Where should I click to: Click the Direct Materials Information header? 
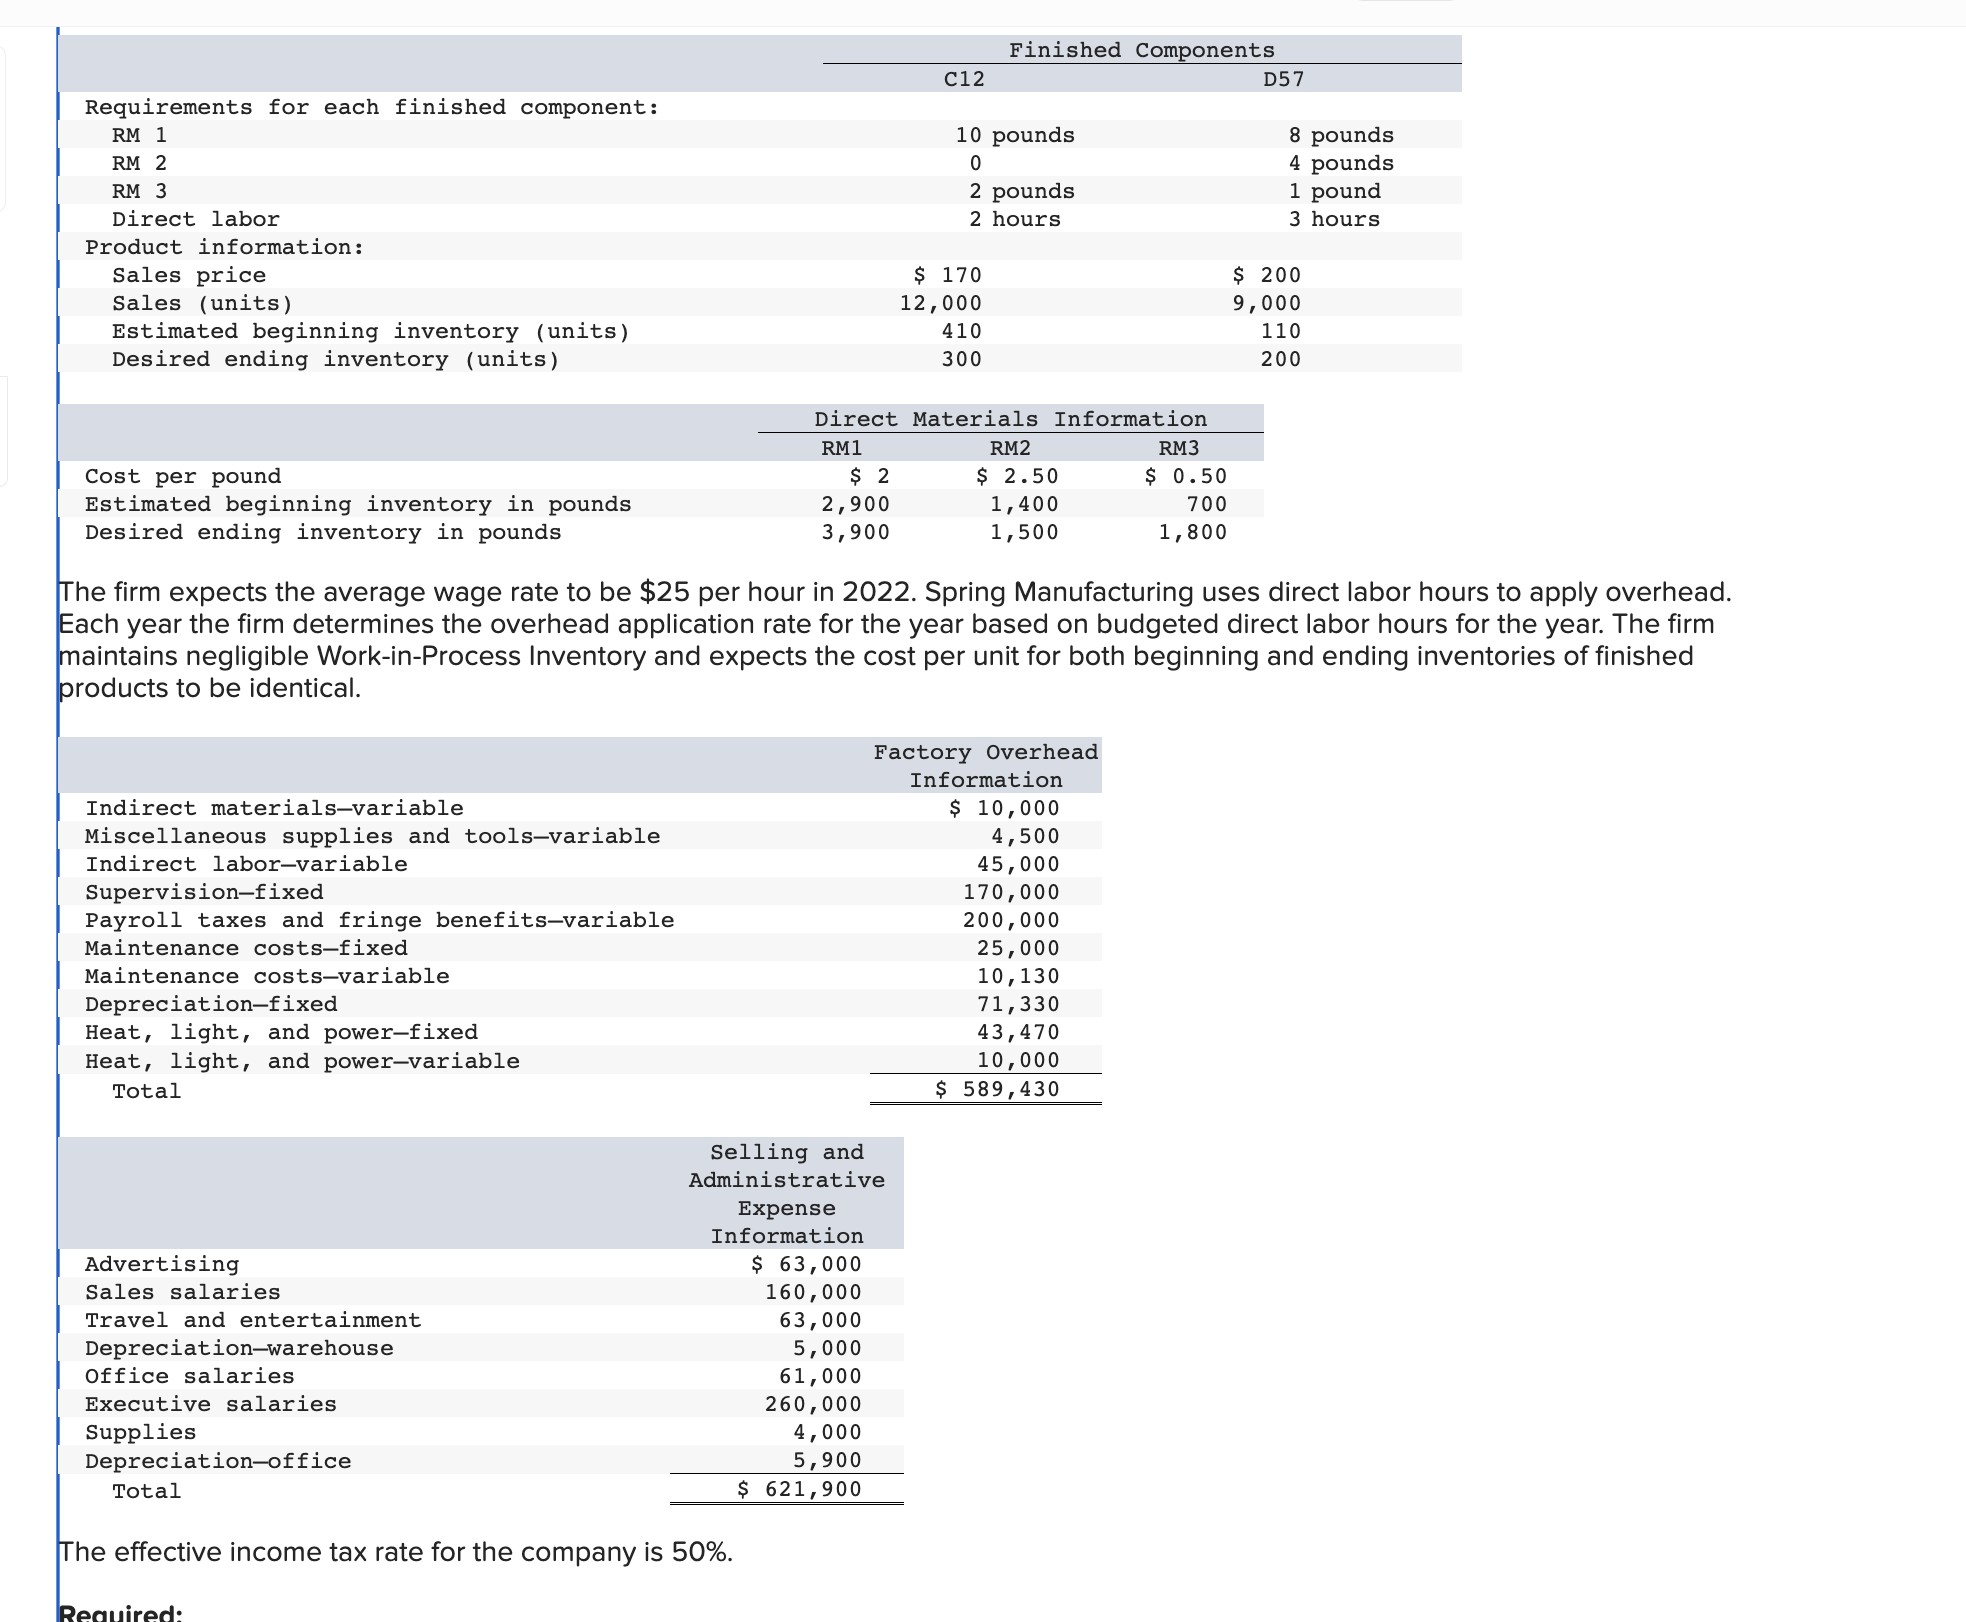coord(1010,419)
